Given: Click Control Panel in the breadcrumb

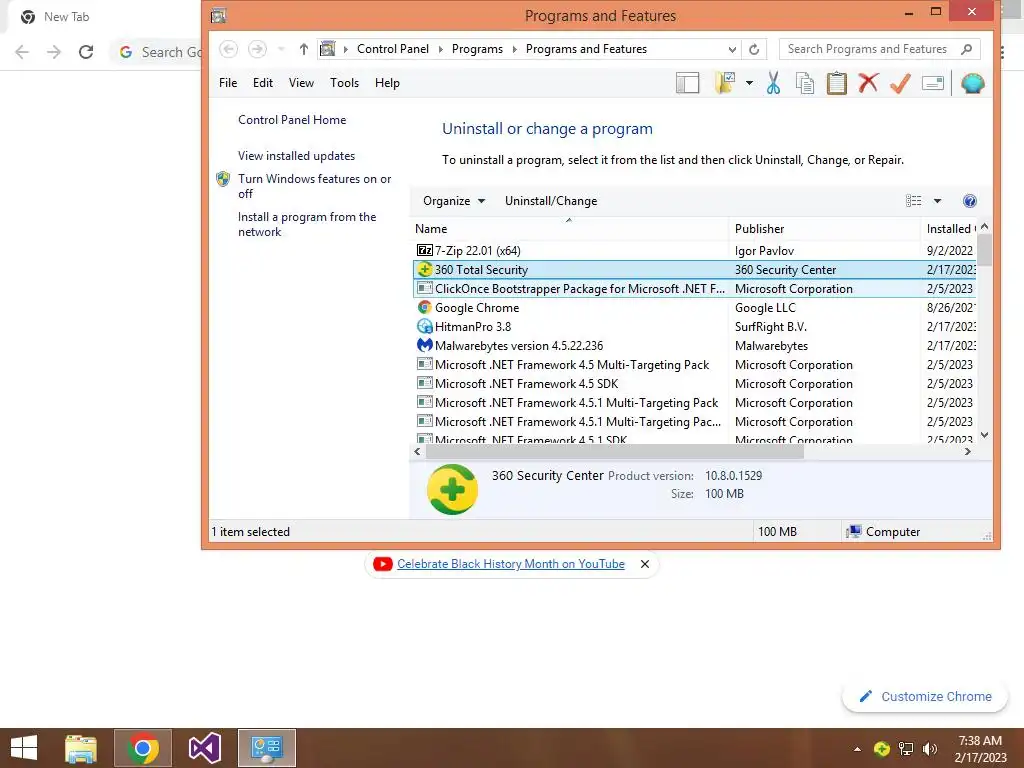Looking at the screenshot, I should click(392, 49).
